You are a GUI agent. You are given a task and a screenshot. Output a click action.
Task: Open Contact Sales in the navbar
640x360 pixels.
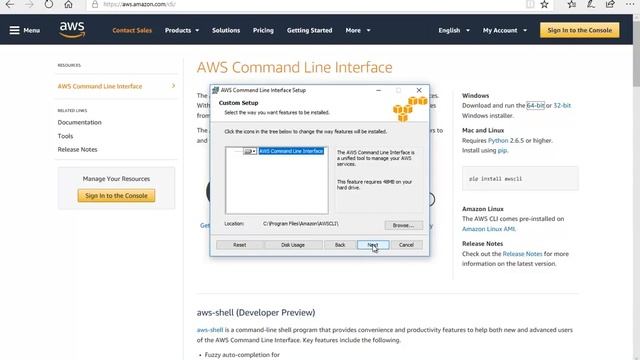(132, 30)
